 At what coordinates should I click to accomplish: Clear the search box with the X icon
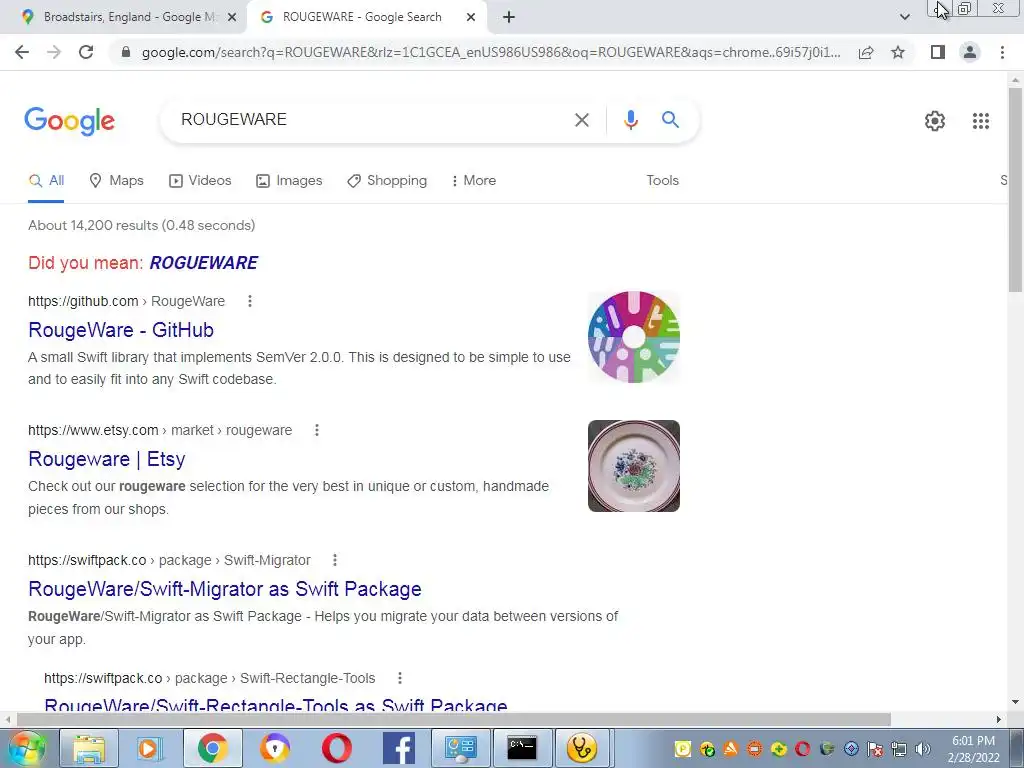tap(581, 120)
